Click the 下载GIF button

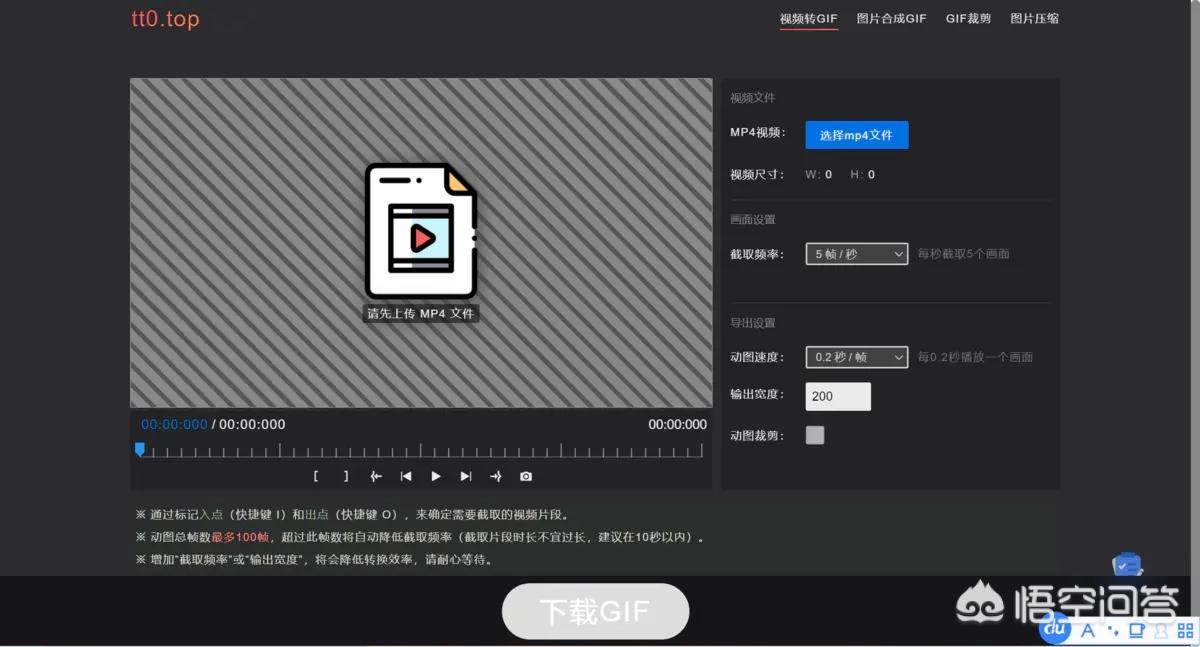596,611
